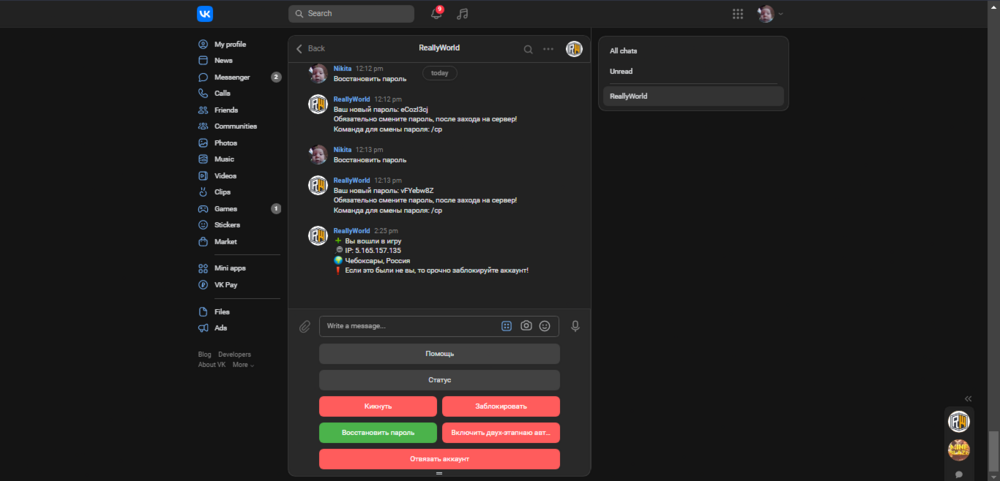This screenshot has height=481, width=1000.
Task: Click the Music sidebar icon
Action: click(203, 159)
